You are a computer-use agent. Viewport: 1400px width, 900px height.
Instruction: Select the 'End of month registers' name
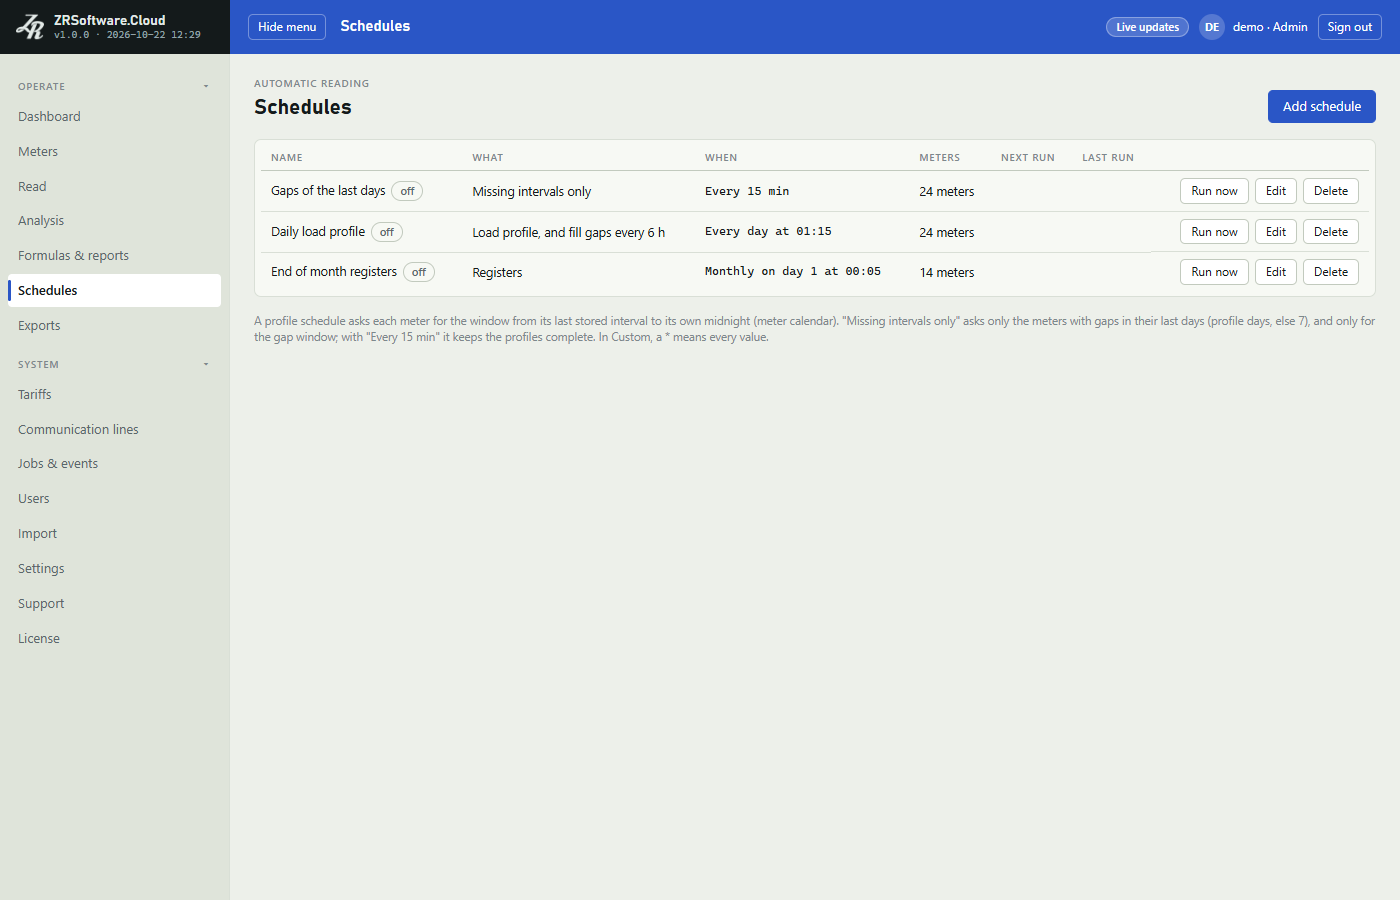pos(334,272)
